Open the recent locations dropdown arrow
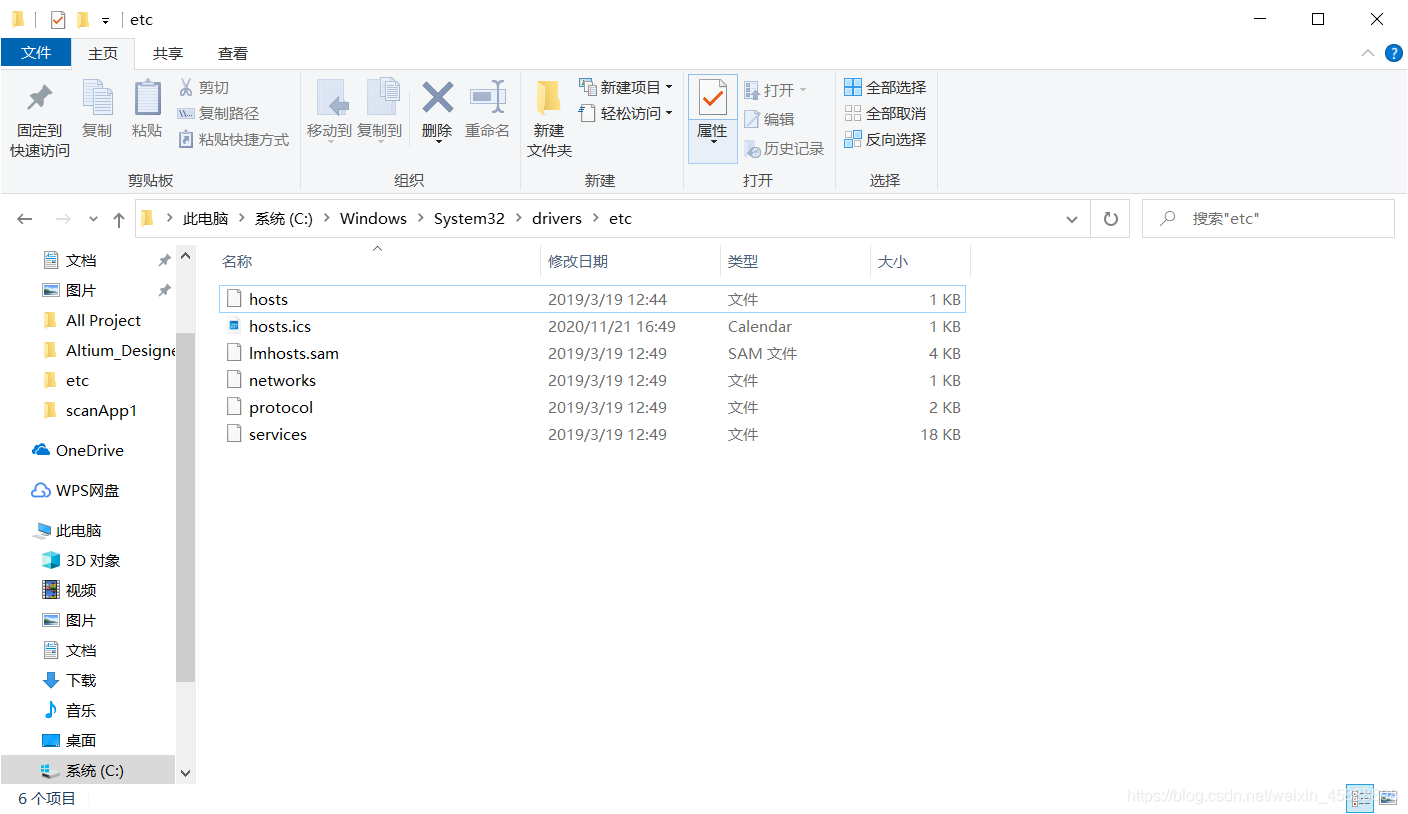Screen dimensions: 1408x814 point(93,219)
